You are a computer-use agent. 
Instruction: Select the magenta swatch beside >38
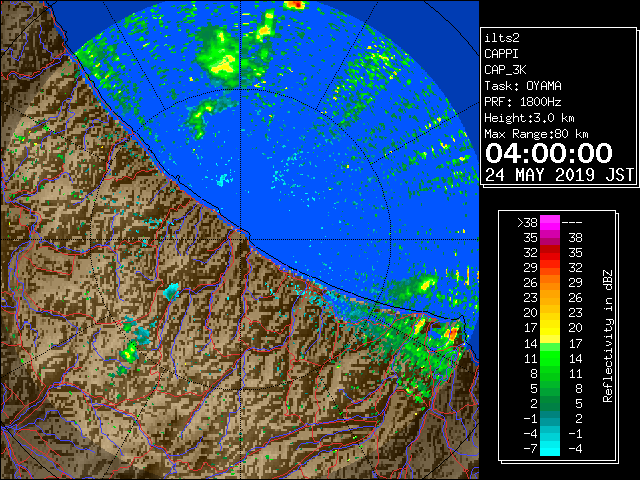pyautogui.click(x=550, y=223)
